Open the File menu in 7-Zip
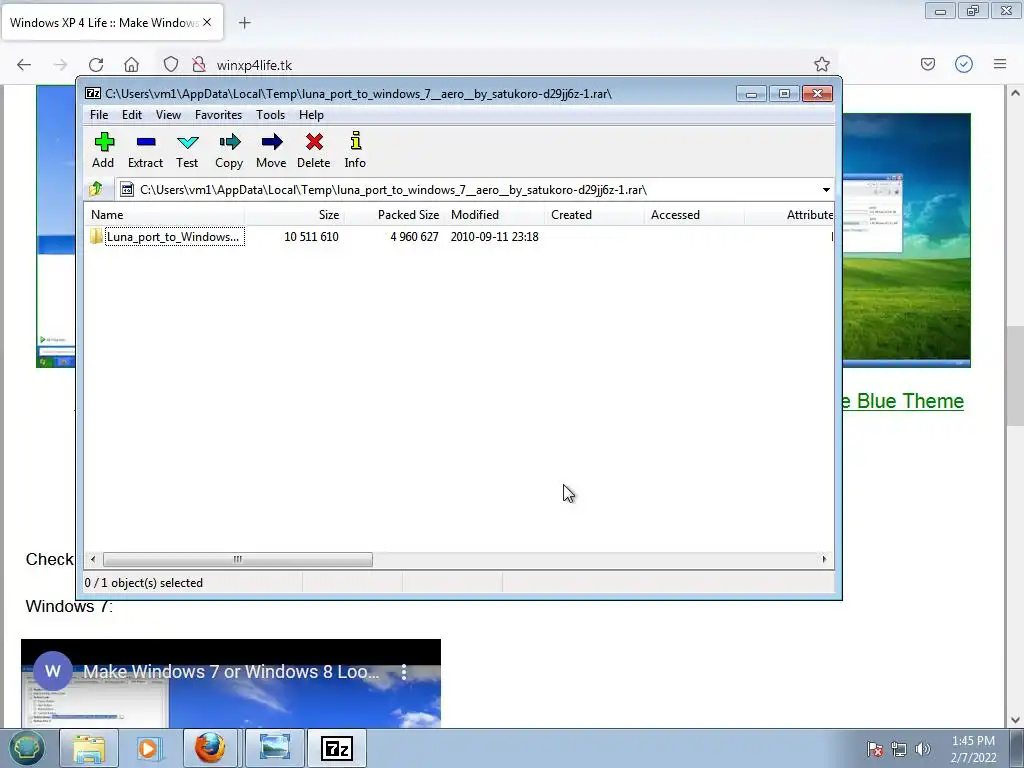The height and width of the screenshot is (768, 1024). point(99,115)
